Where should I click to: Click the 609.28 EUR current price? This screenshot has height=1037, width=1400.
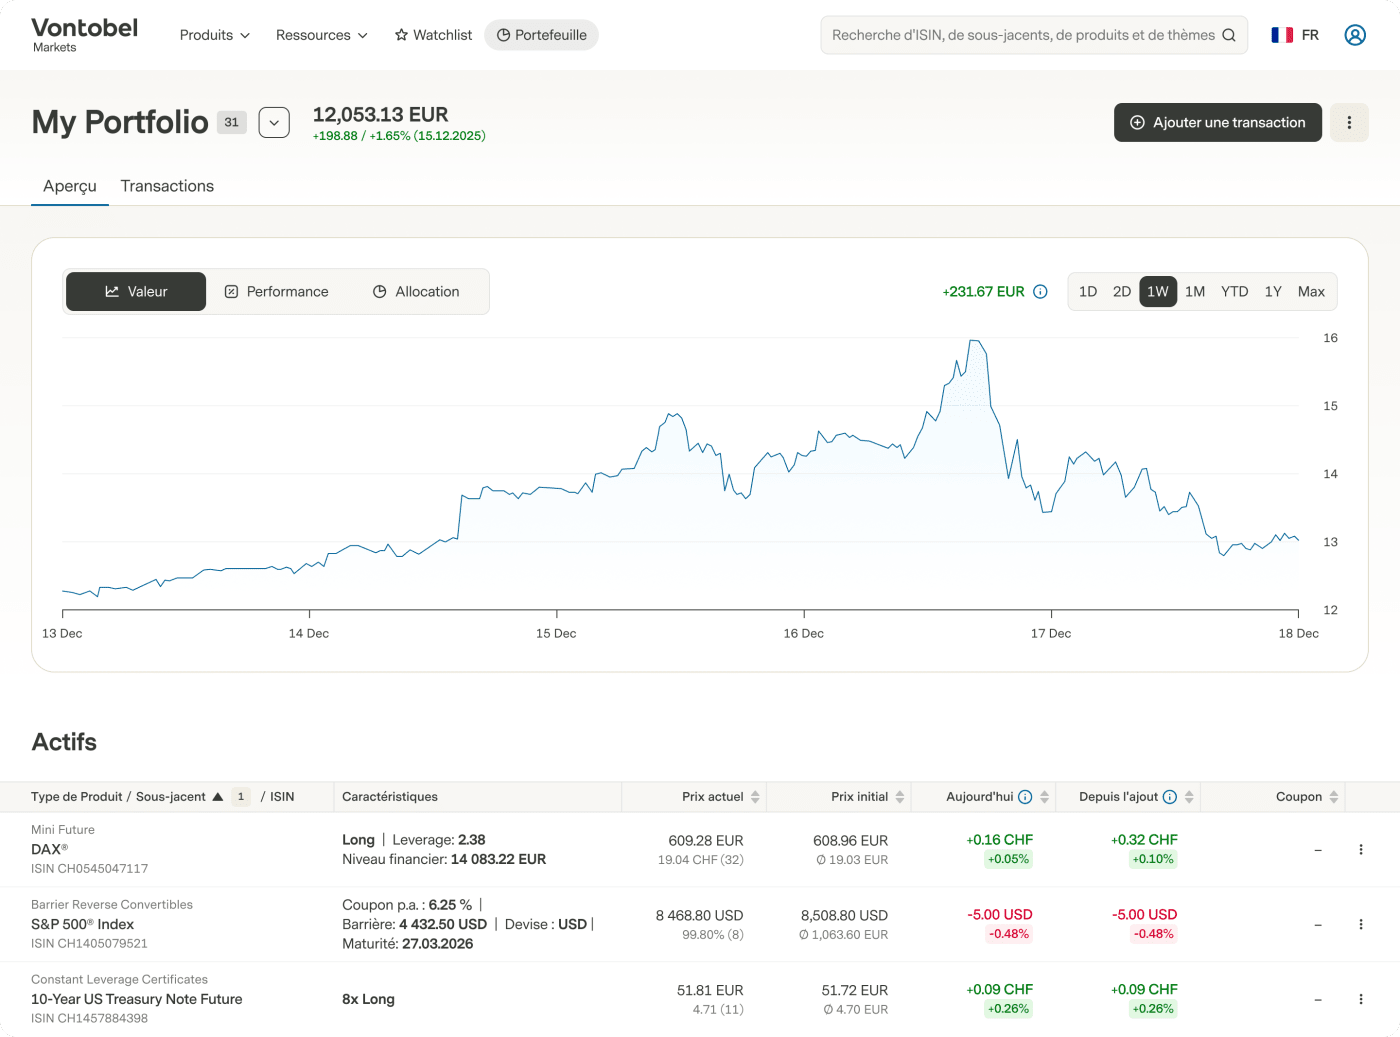(x=706, y=841)
